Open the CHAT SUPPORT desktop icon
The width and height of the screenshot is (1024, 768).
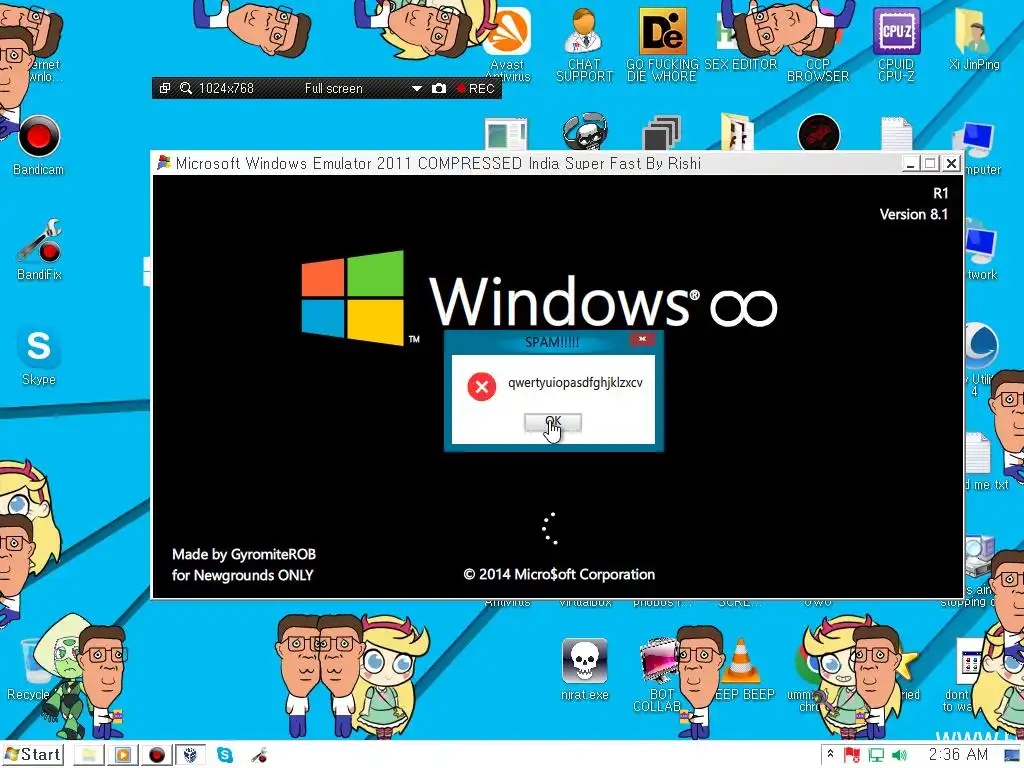coord(584,44)
